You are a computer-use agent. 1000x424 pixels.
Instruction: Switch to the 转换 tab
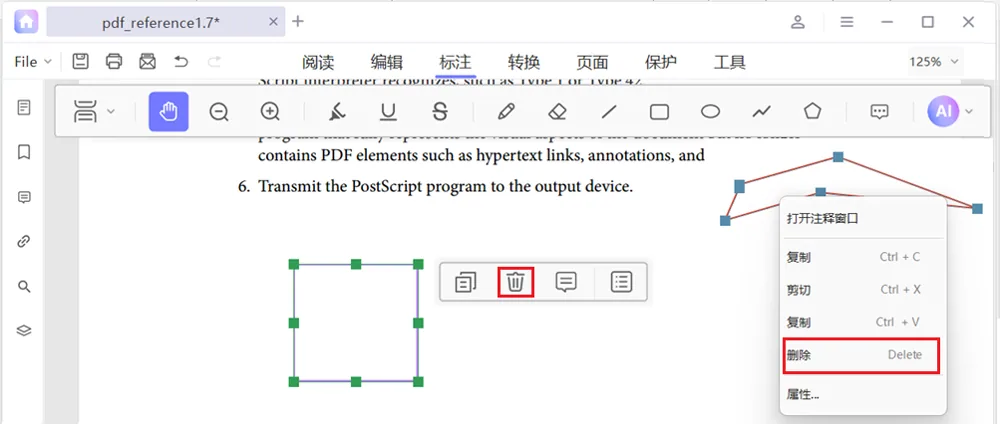(x=524, y=62)
